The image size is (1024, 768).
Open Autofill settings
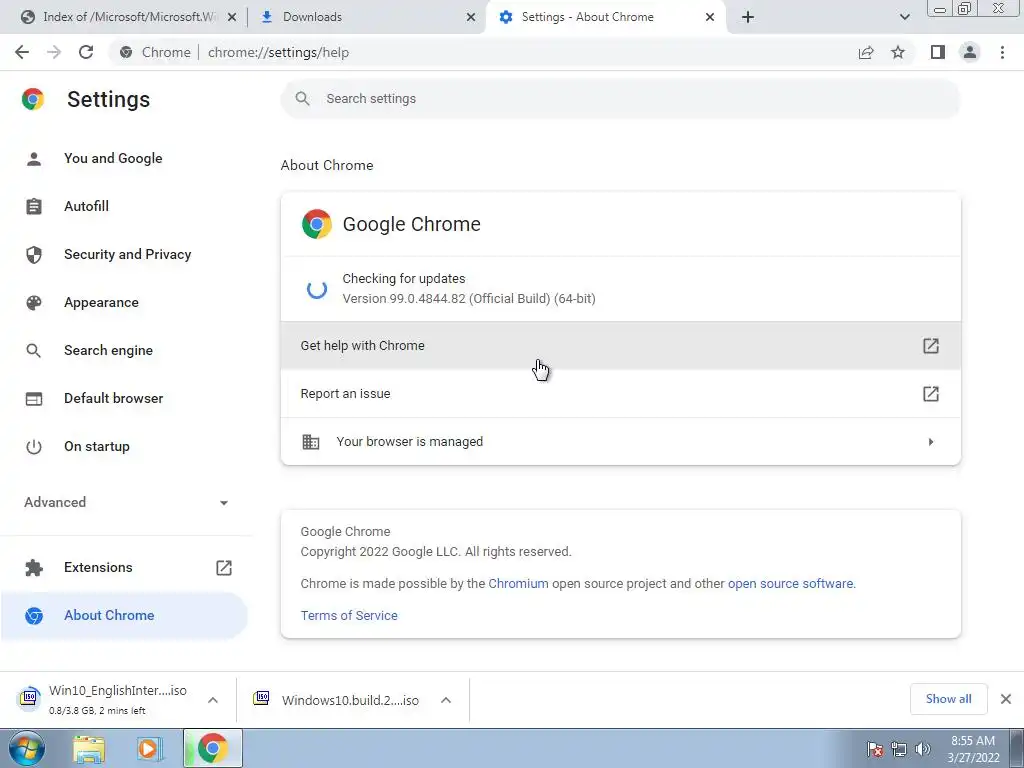[86, 206]
